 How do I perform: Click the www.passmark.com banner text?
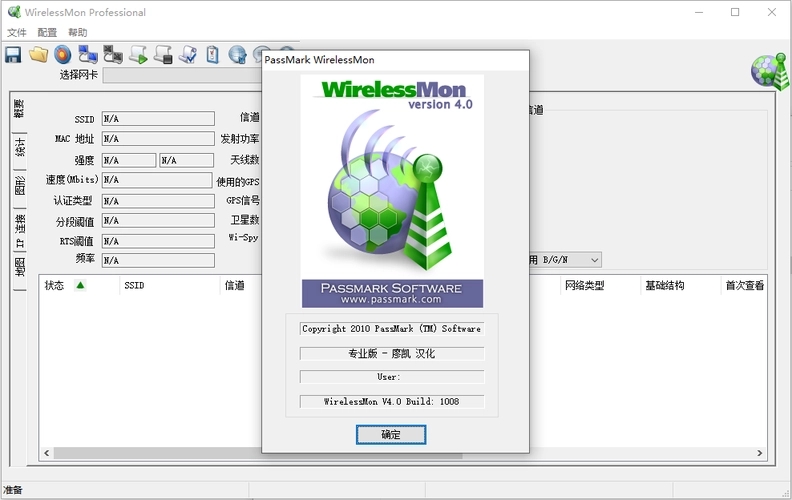[x=391, y=299]
